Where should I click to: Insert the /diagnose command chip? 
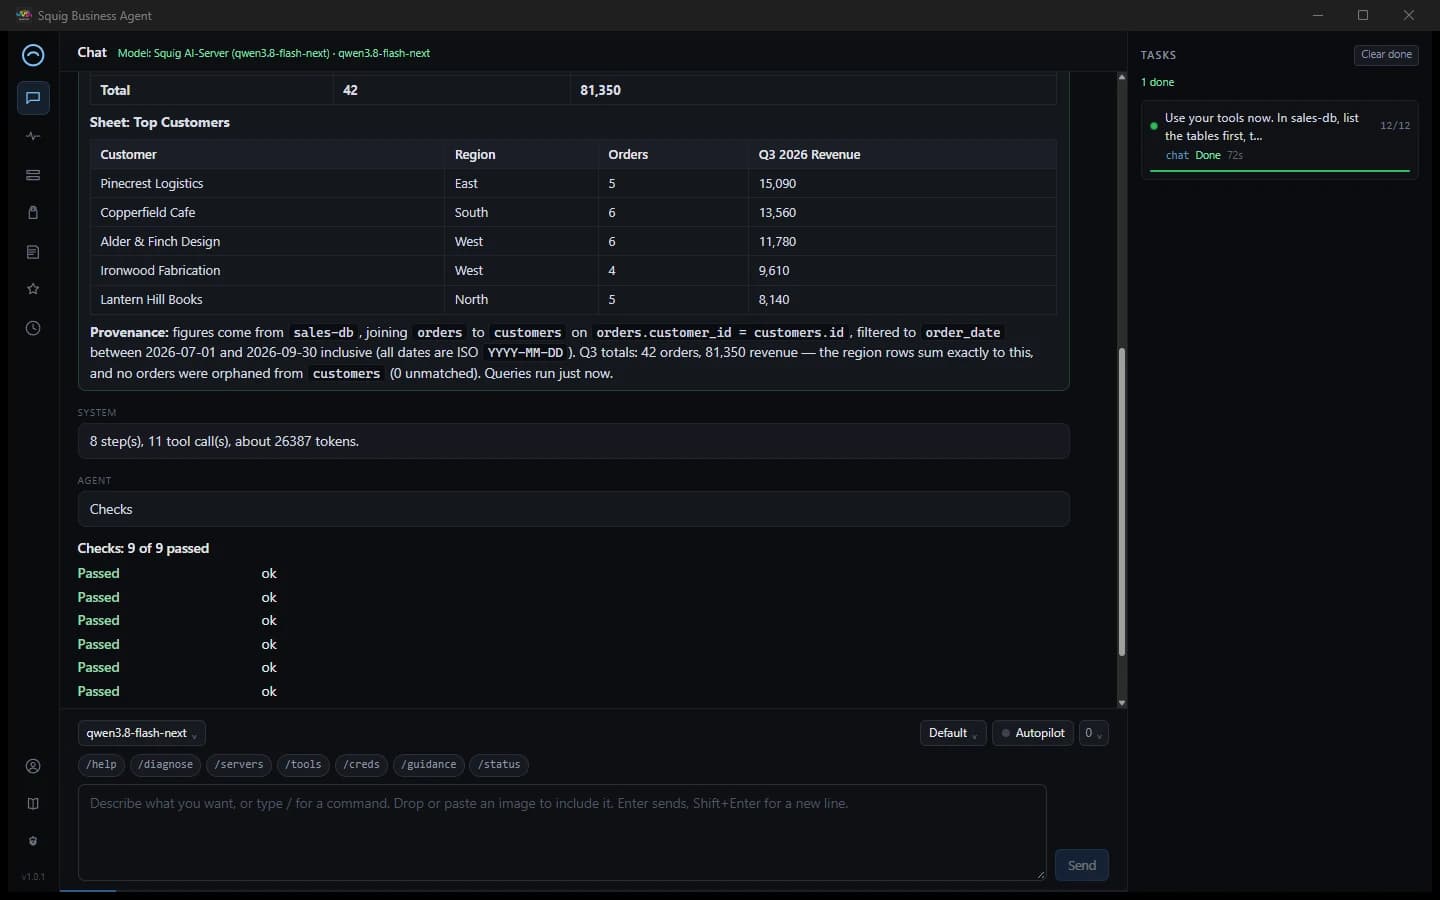coord(166,765)
